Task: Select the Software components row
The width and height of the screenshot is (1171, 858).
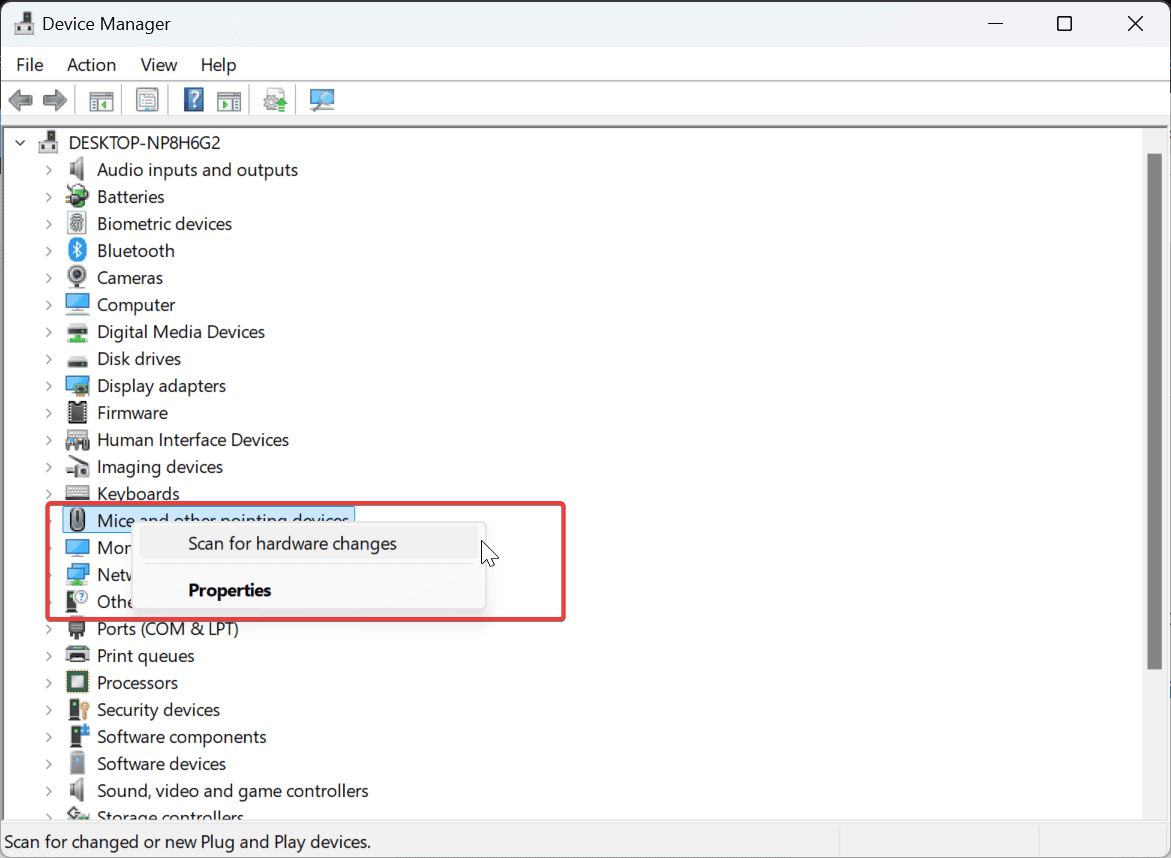Action: [181, 737]
